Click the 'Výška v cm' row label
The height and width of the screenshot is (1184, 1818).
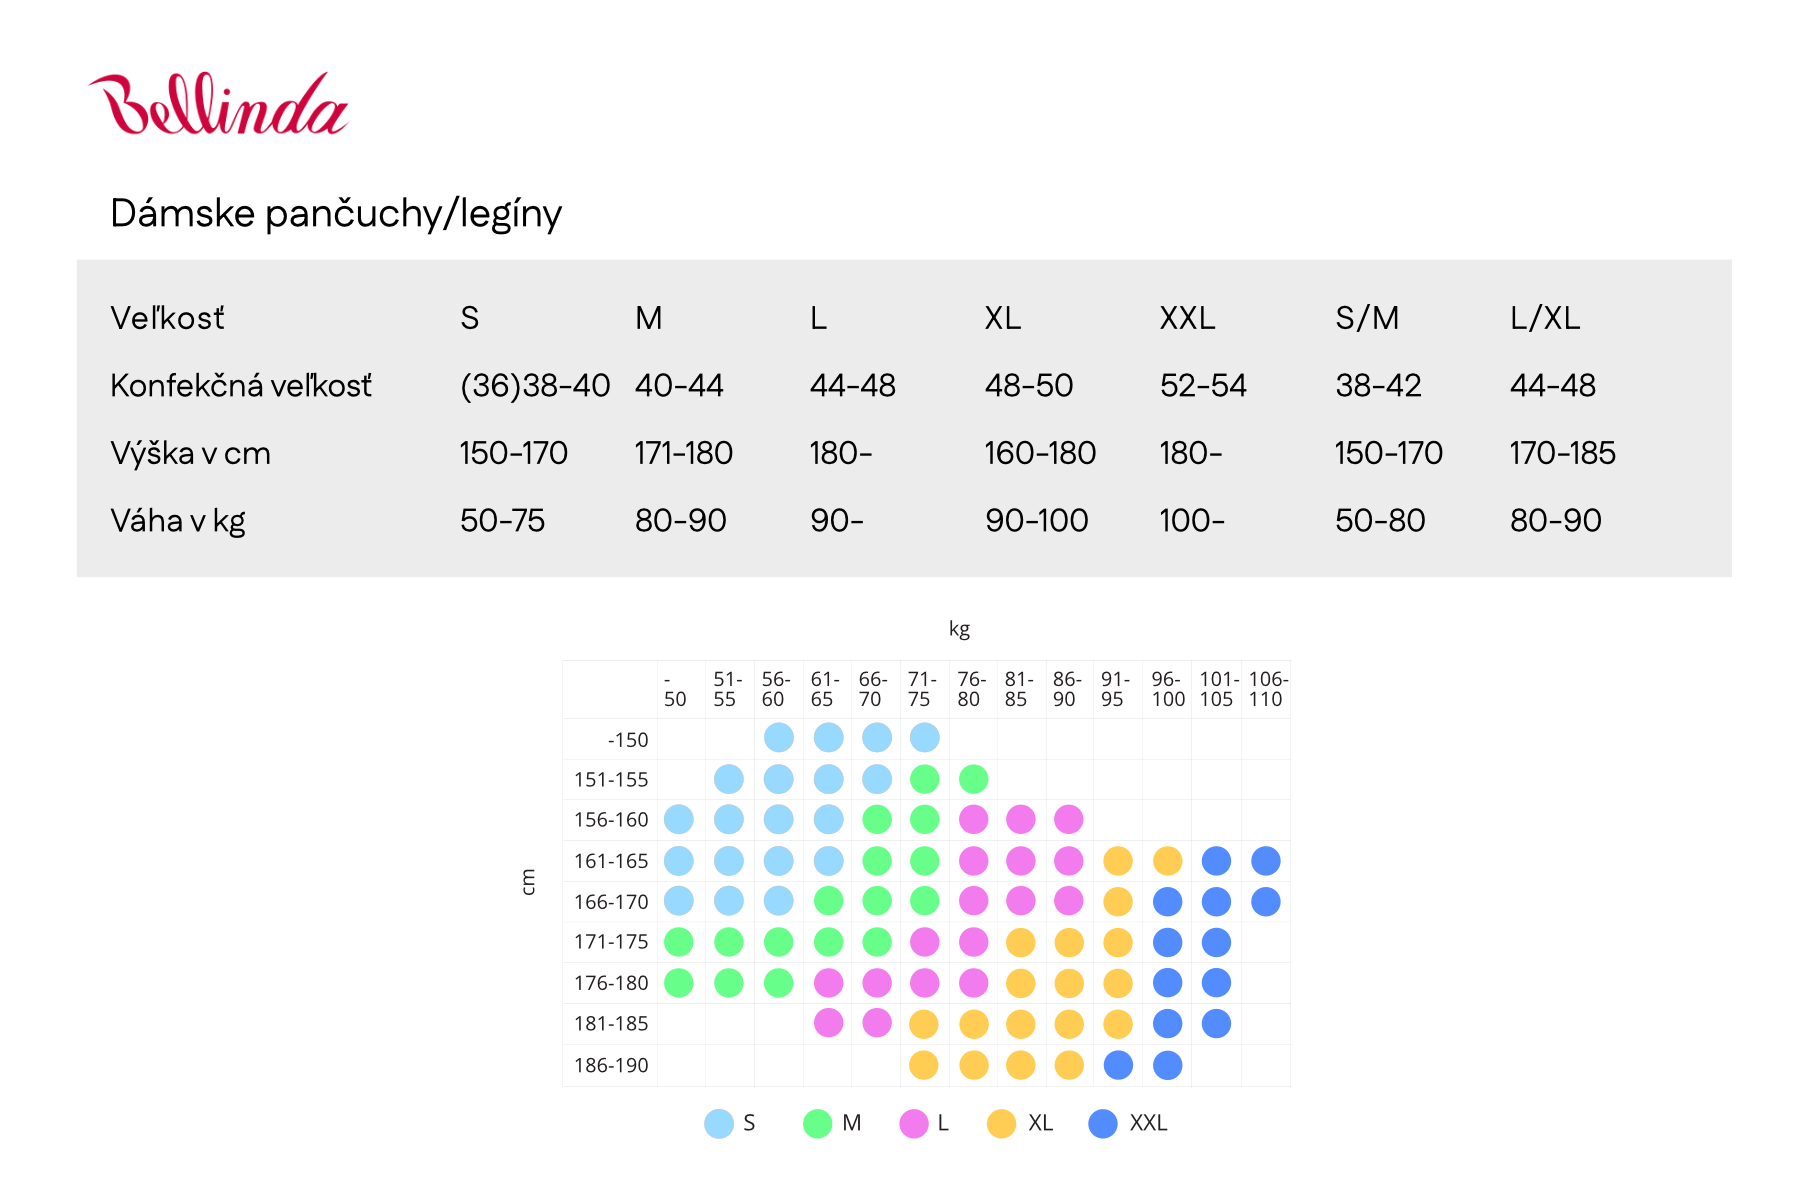click(x=190, y=453)
